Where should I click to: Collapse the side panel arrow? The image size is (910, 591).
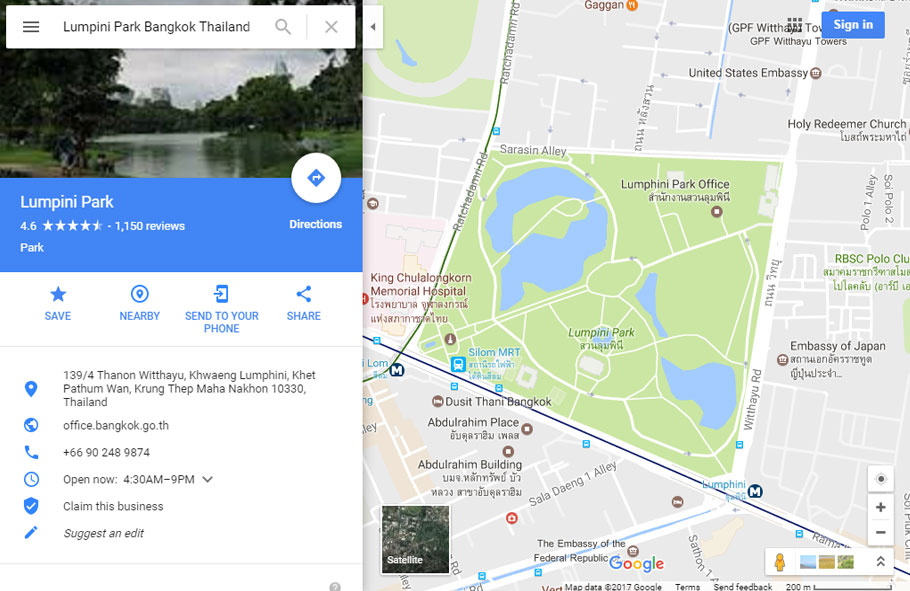pos(373,27)
